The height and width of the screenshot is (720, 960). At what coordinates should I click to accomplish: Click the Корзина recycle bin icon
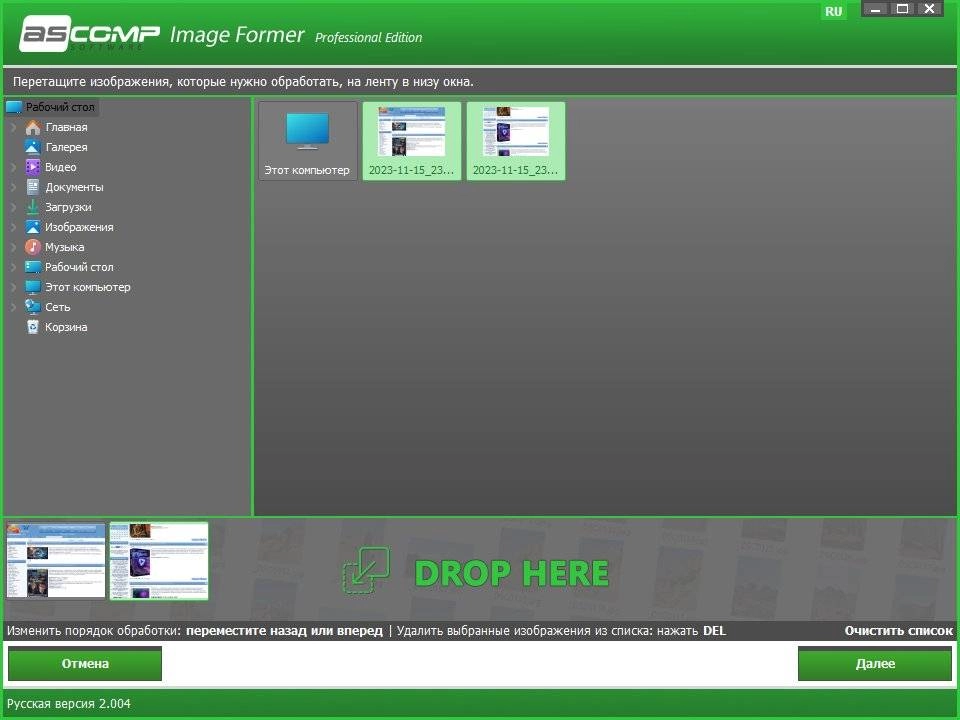33,327
